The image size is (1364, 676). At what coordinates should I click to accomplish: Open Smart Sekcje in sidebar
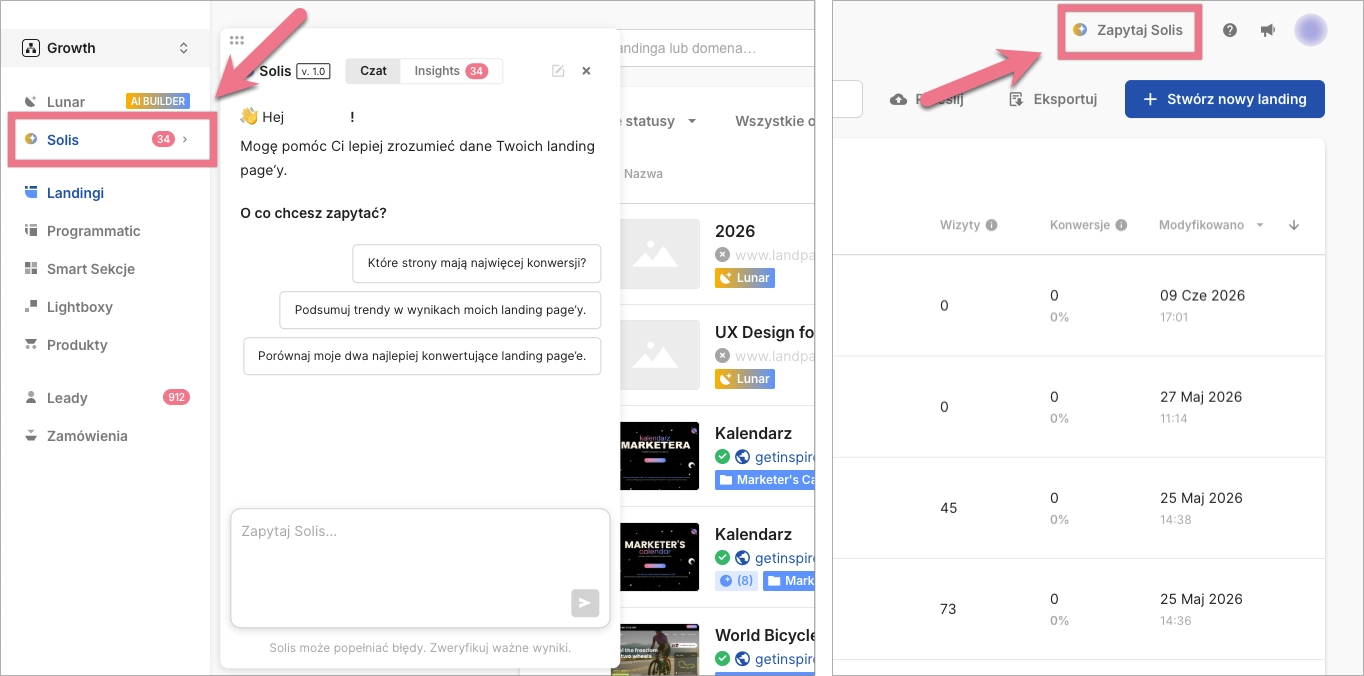tap(90, 269)
